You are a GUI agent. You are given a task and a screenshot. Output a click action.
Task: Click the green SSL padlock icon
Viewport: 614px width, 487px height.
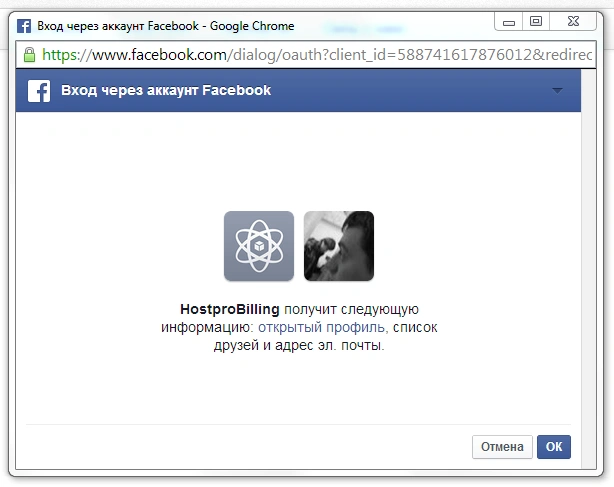pyautogui.click(x=29, y=55)
